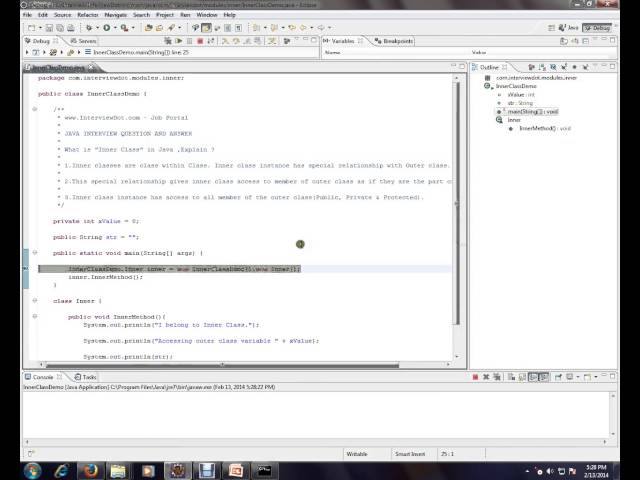This screenshot has height=480, width=640.
Task: Toggle Sort in the Outline view toolbar
Action: pyautogui.click(x=542, y=67)
